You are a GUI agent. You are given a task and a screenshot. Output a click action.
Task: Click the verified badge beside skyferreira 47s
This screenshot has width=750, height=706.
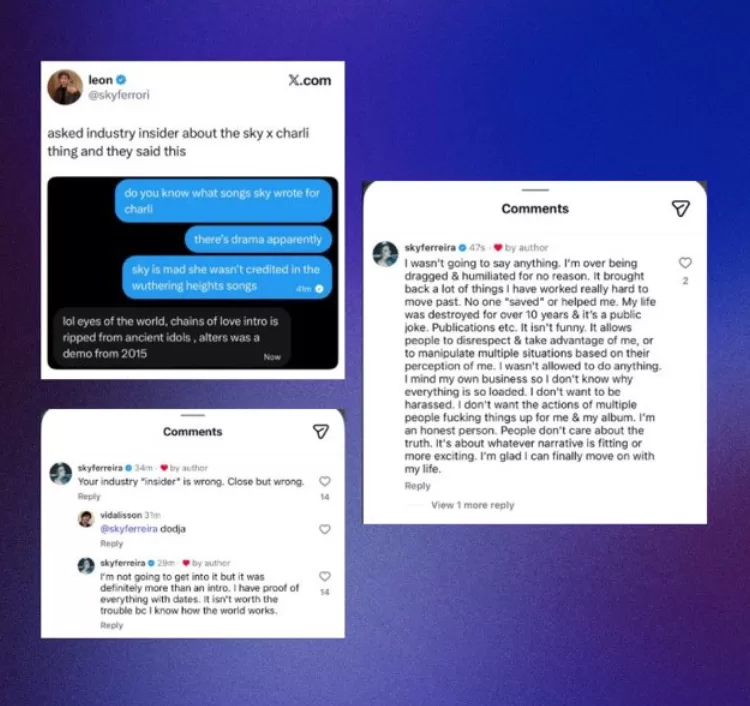(462, 248)
